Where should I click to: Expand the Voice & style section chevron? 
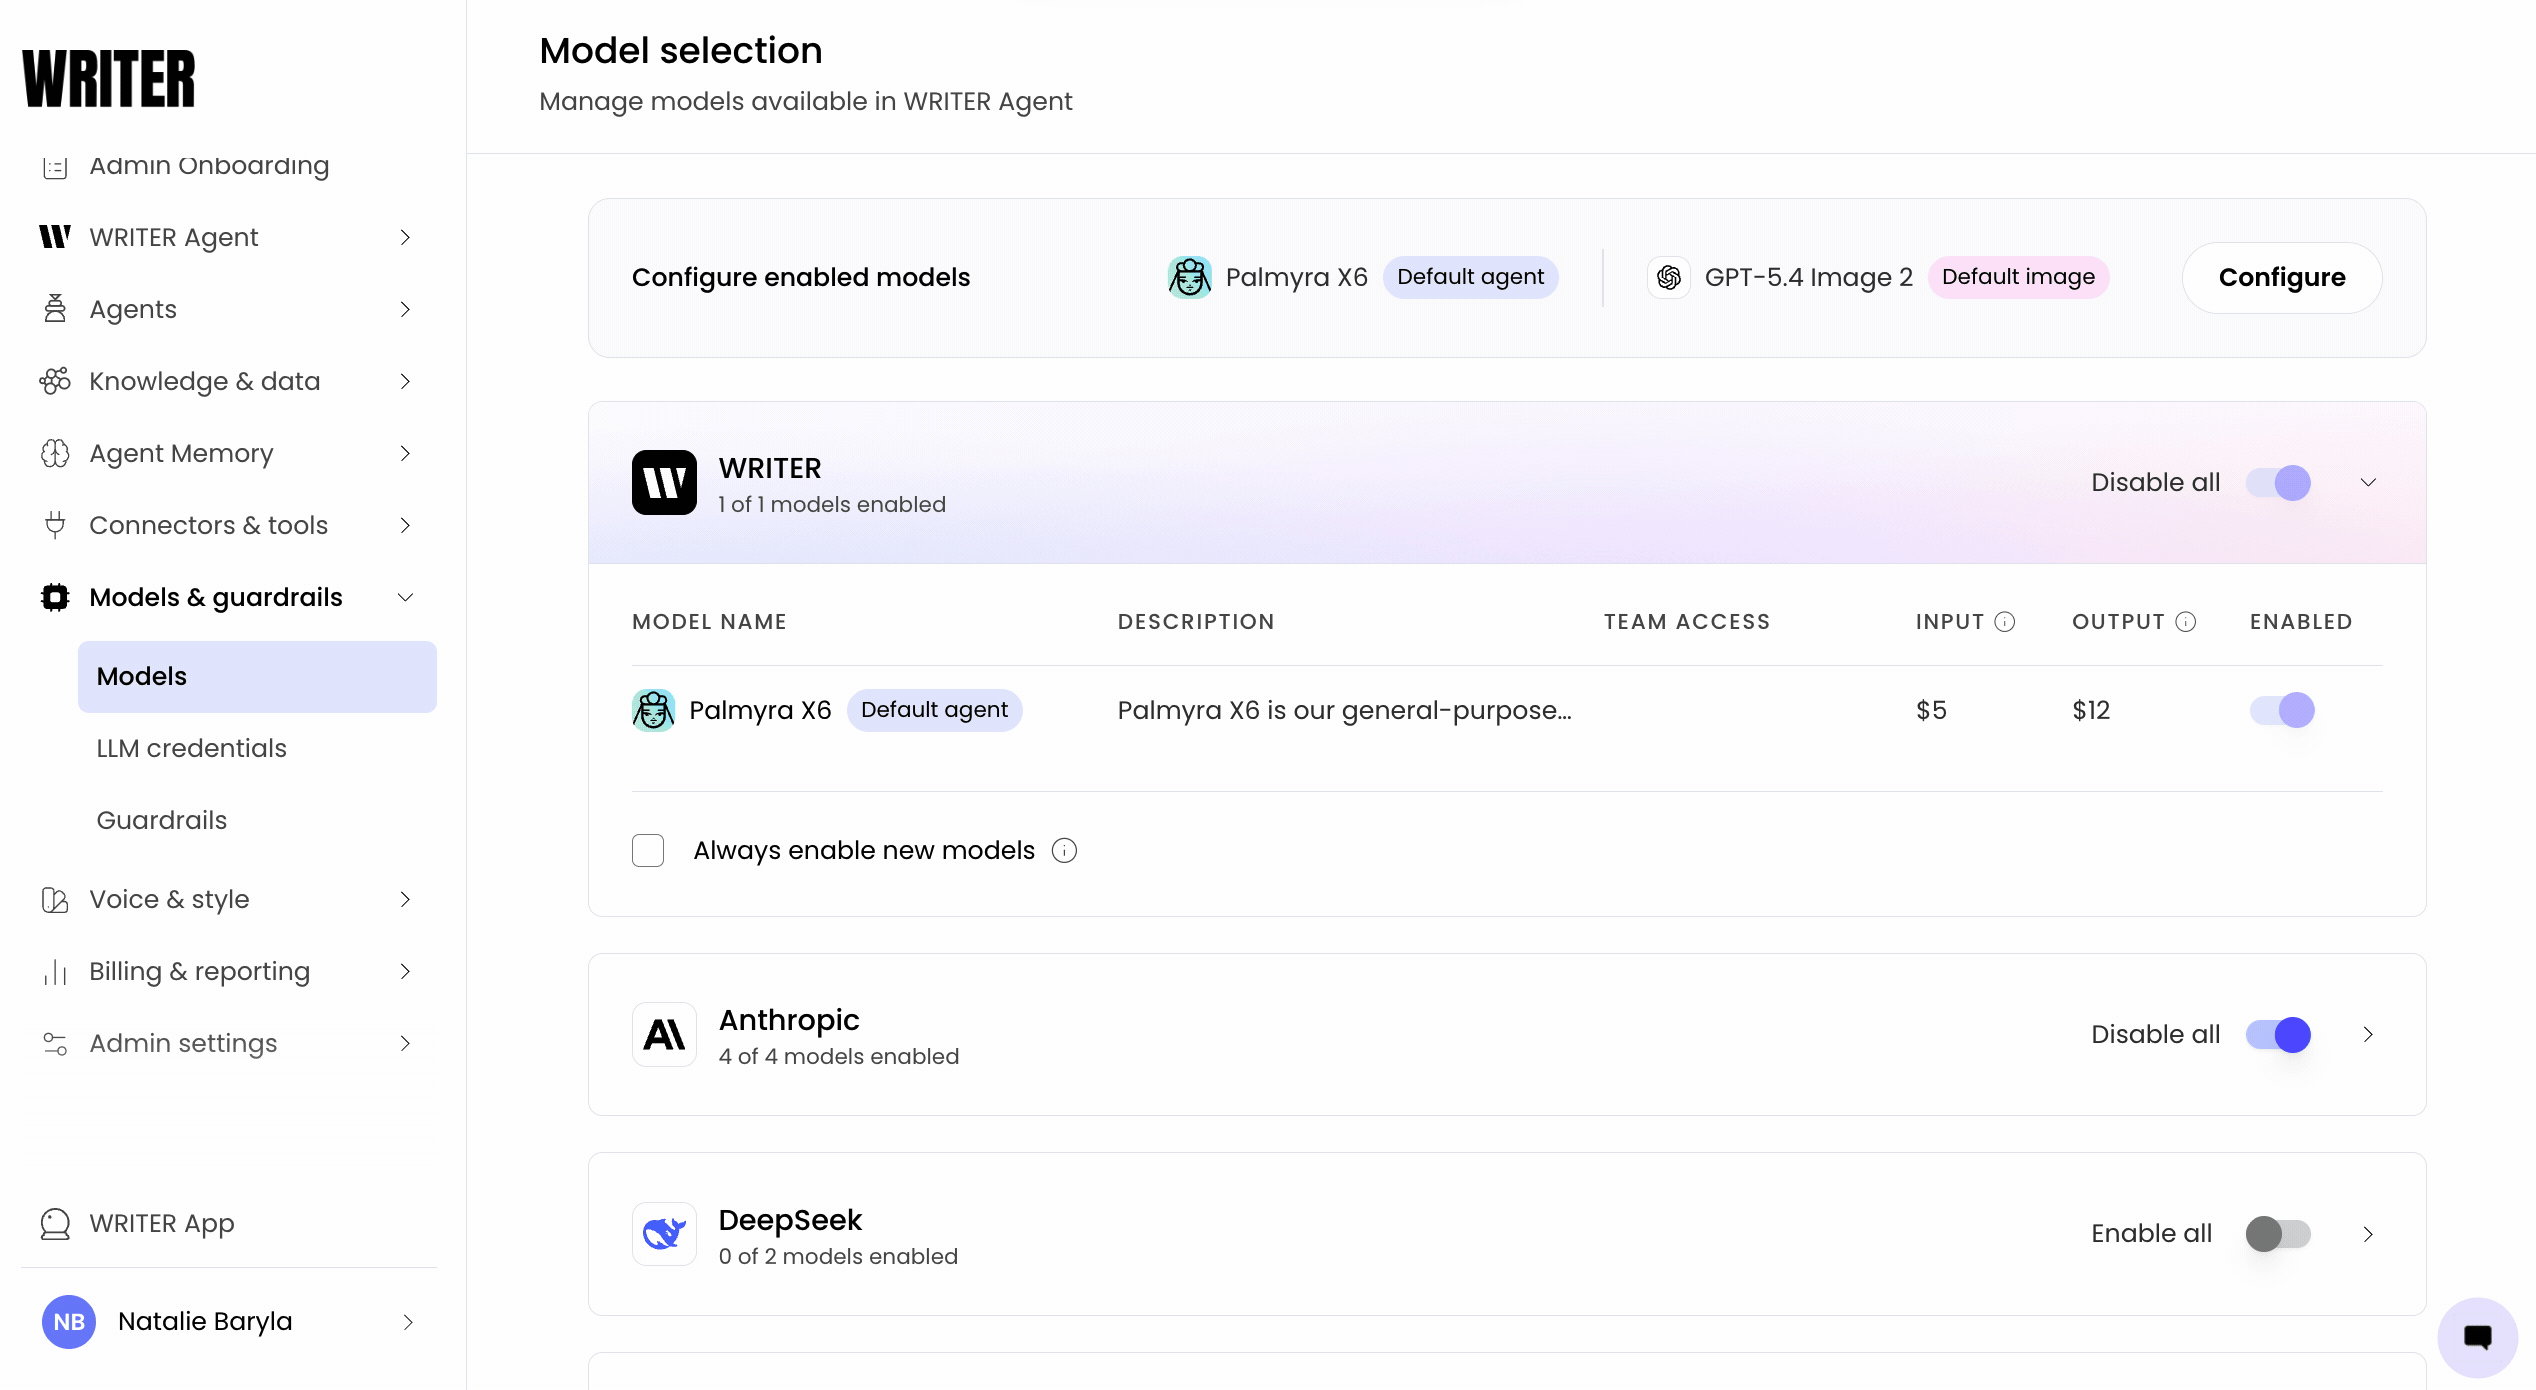click(x=405, y=899)
